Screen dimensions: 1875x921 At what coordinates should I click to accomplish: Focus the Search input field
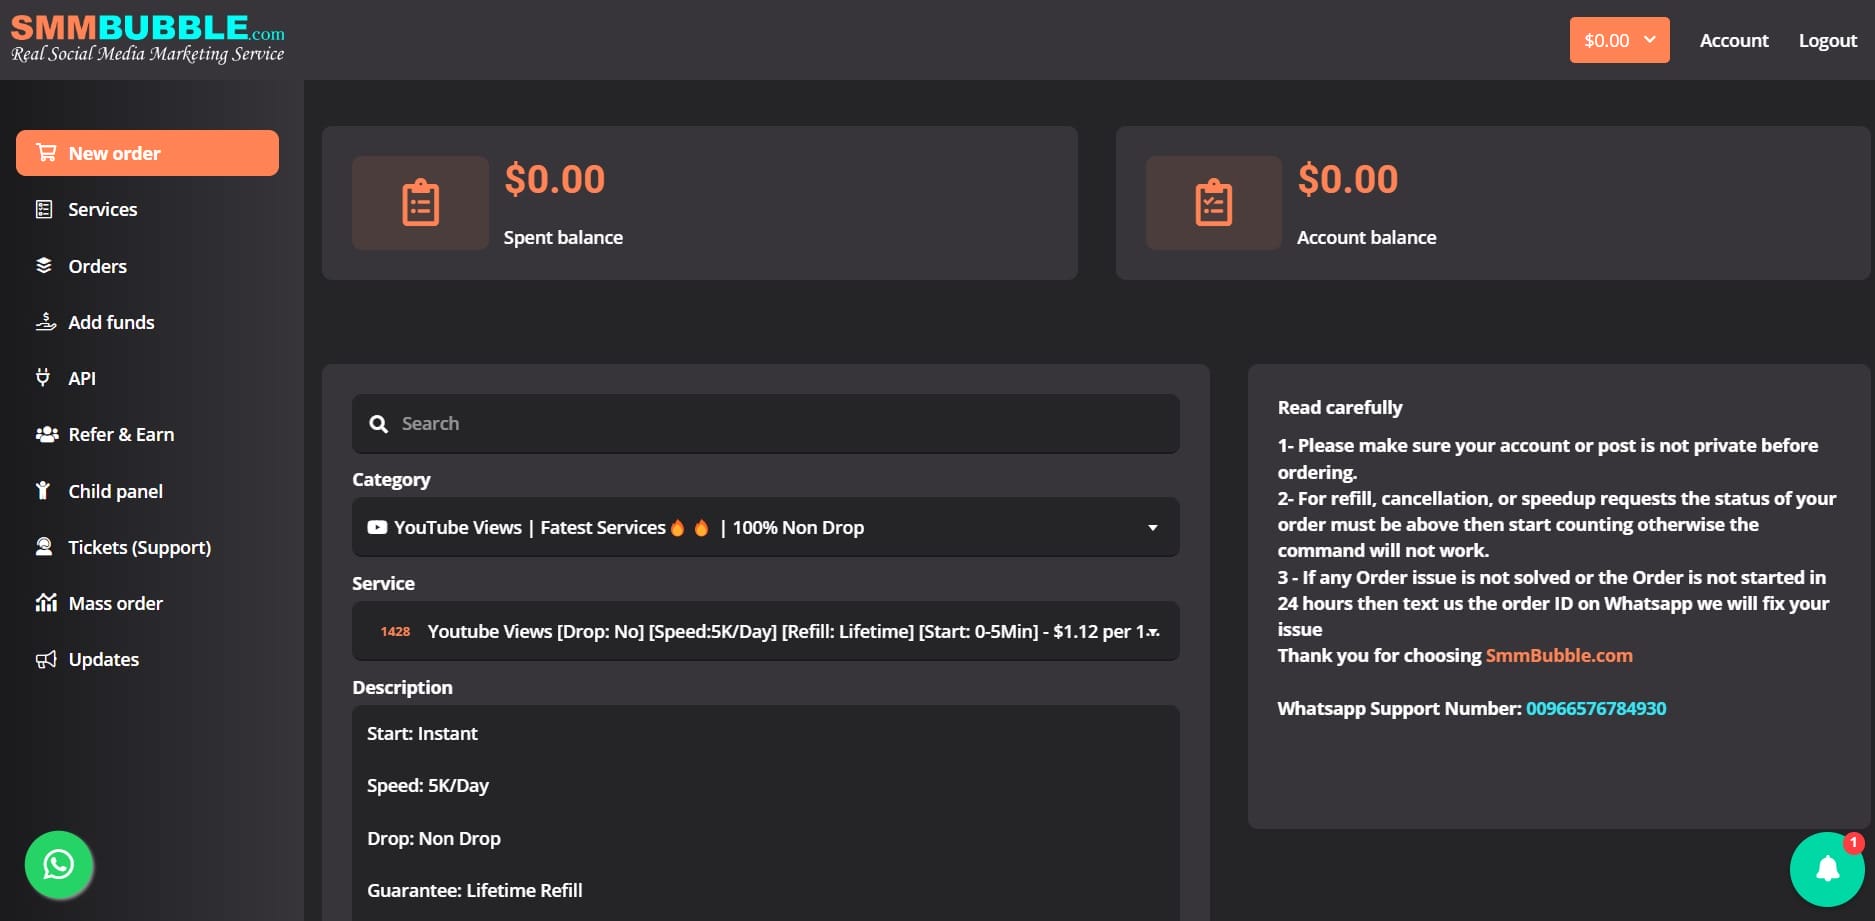tap(780, 424)
